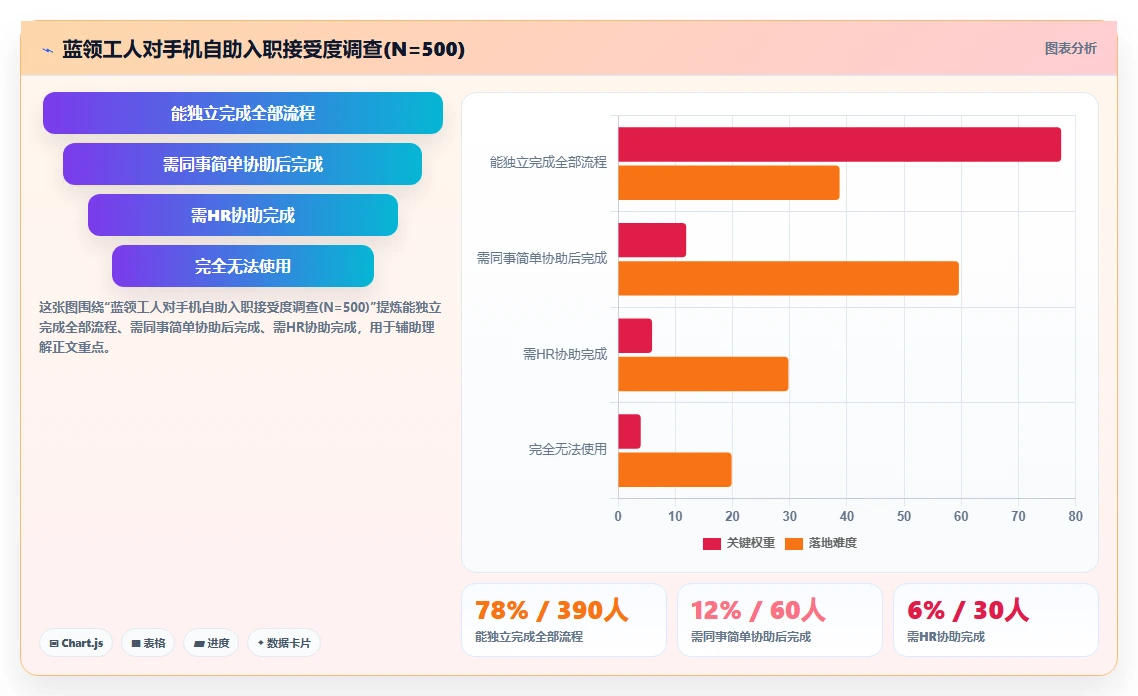The width and height of the screenshot is (1138, 696).
Task: Click x-axis tick value 40
Action: tap(846, 516)
